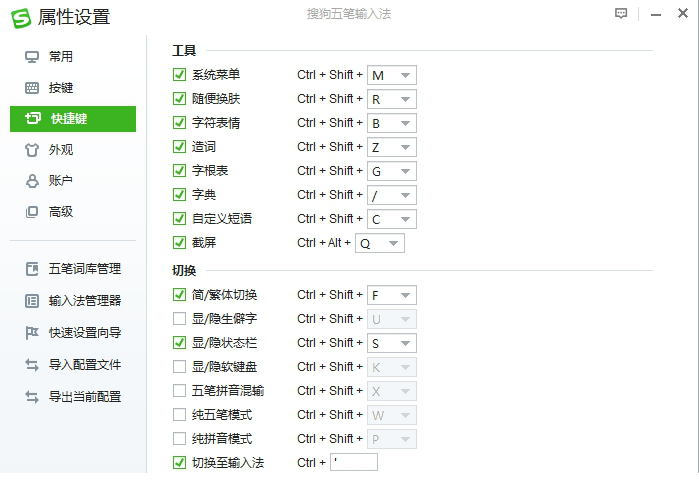Check the 纯拼音模式 checkbox
Viewport: 699px width, 491px height.
pyautogui.click(x=179, y=439)
